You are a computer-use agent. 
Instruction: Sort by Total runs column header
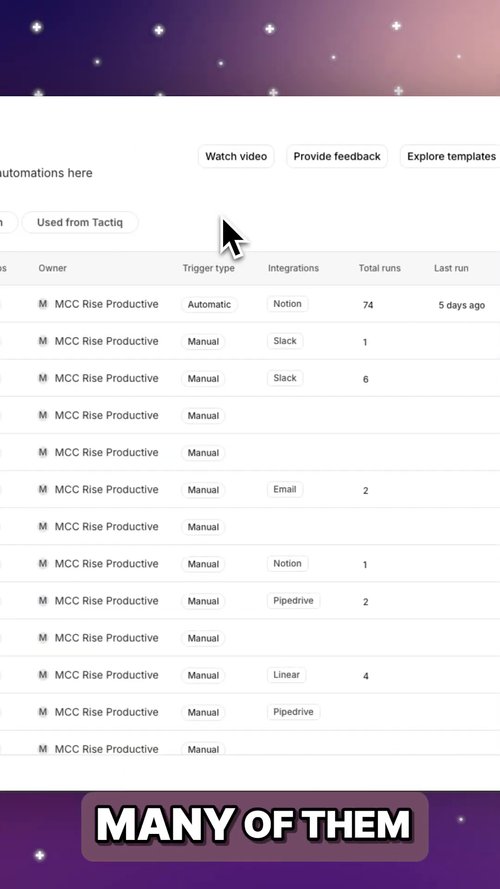click(x=379, y=268)
